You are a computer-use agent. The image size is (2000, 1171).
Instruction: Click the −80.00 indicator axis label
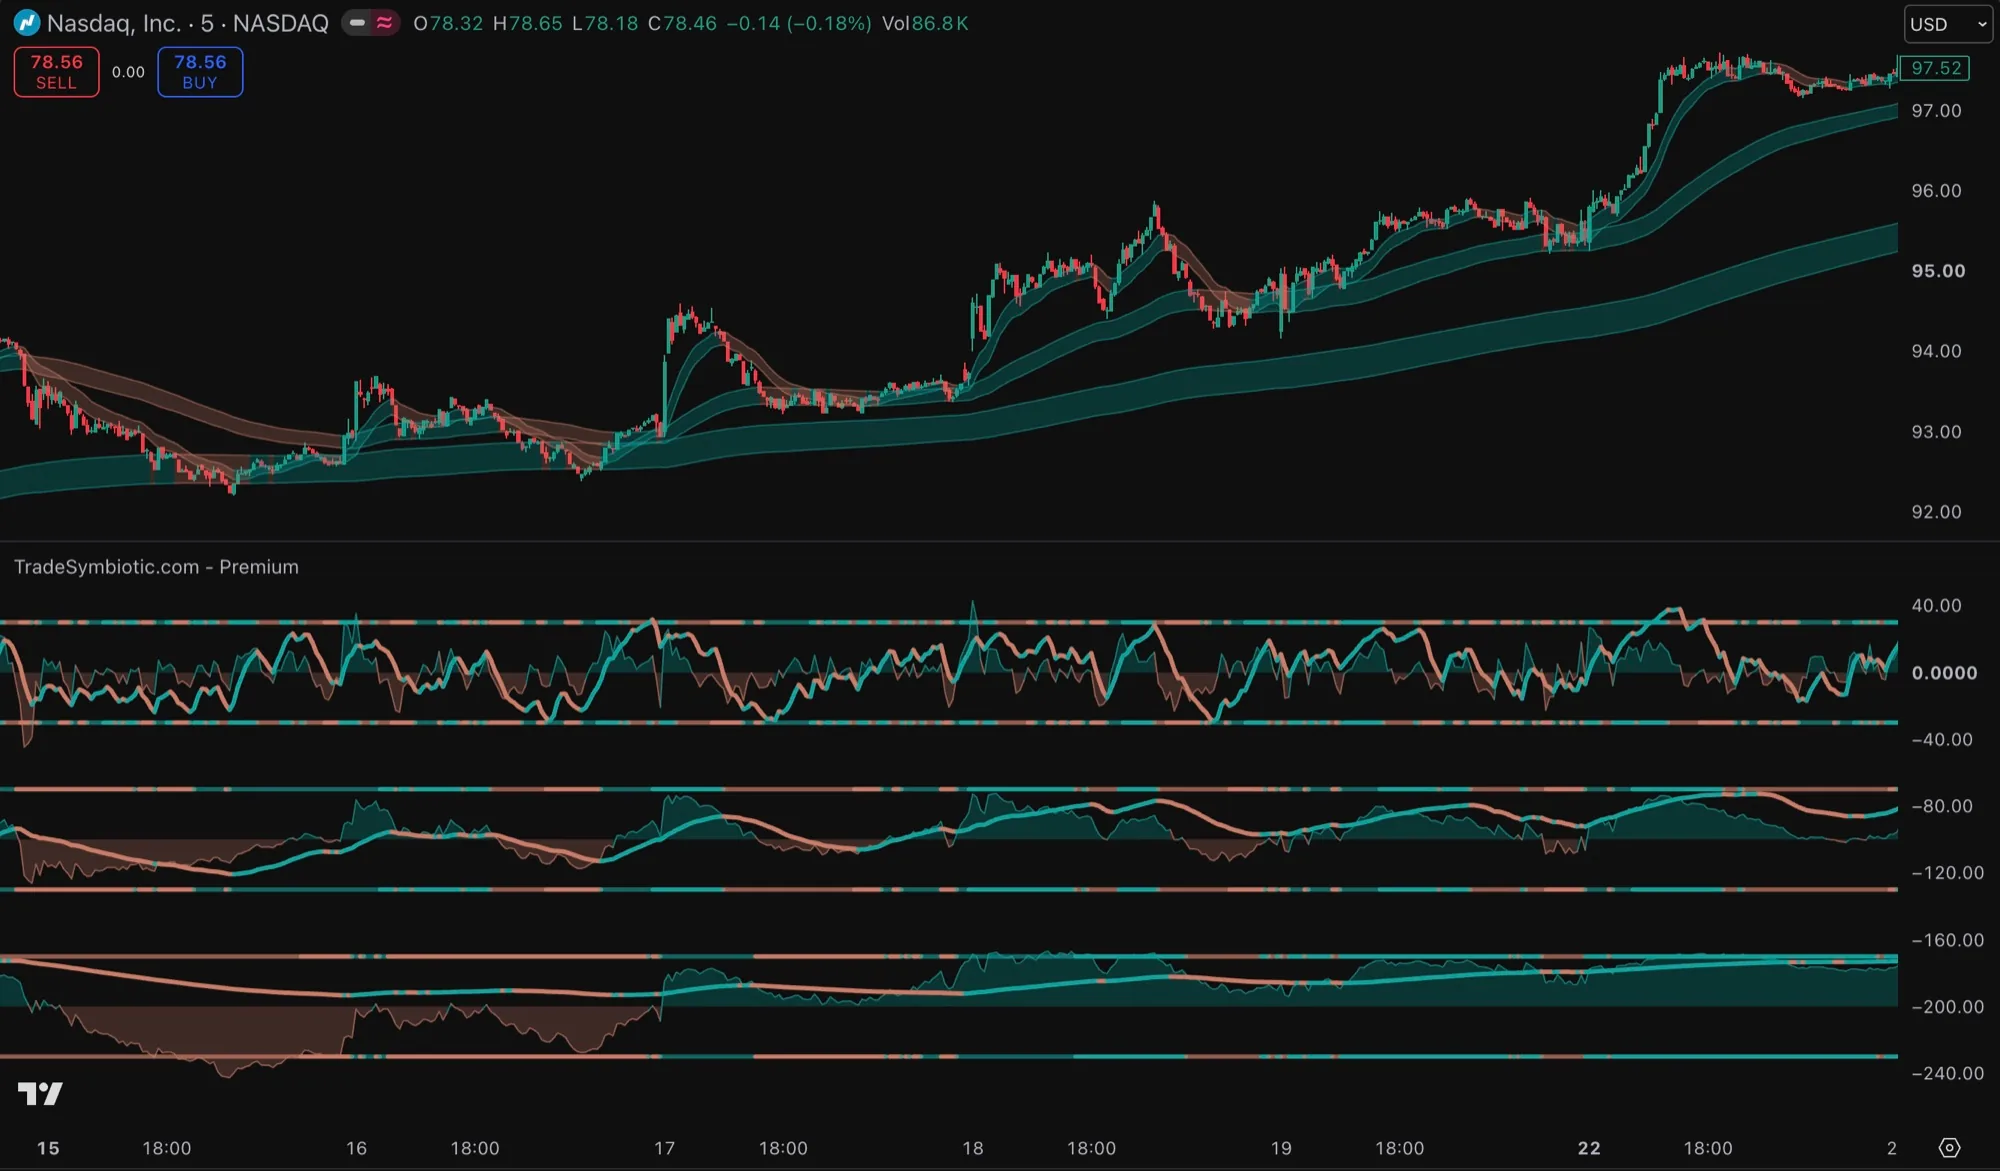(x=1941, y=806)
